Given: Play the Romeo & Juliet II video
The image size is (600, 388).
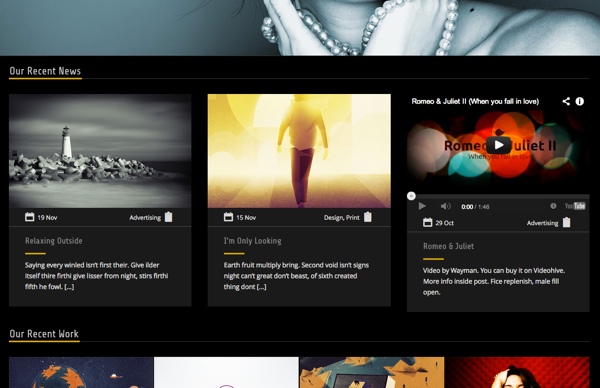Looking at the screenshot, I should (x=498, y=145).
